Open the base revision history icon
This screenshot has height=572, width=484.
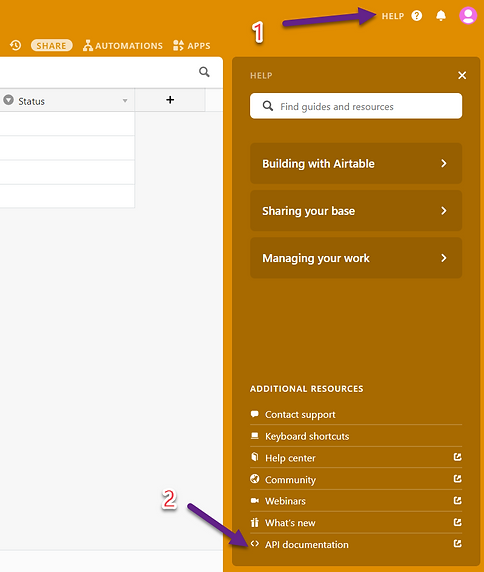(15, 45)
